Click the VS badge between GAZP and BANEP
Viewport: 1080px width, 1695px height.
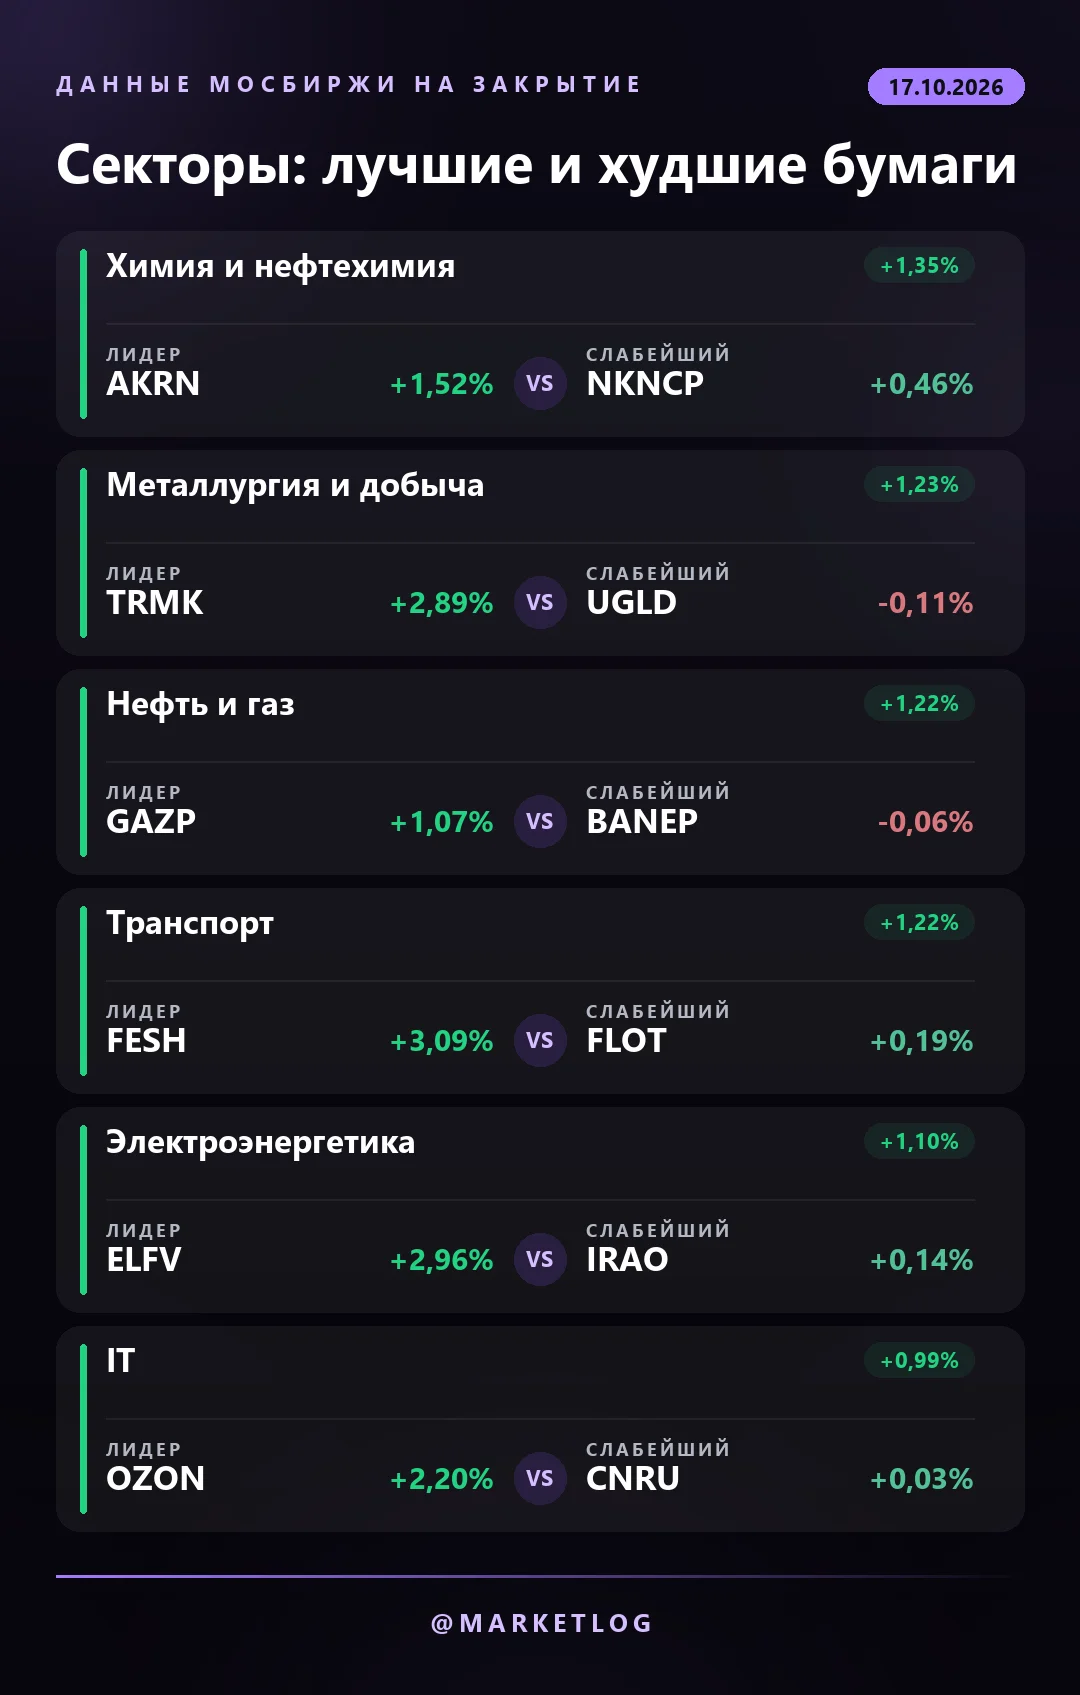coord(540,821)
